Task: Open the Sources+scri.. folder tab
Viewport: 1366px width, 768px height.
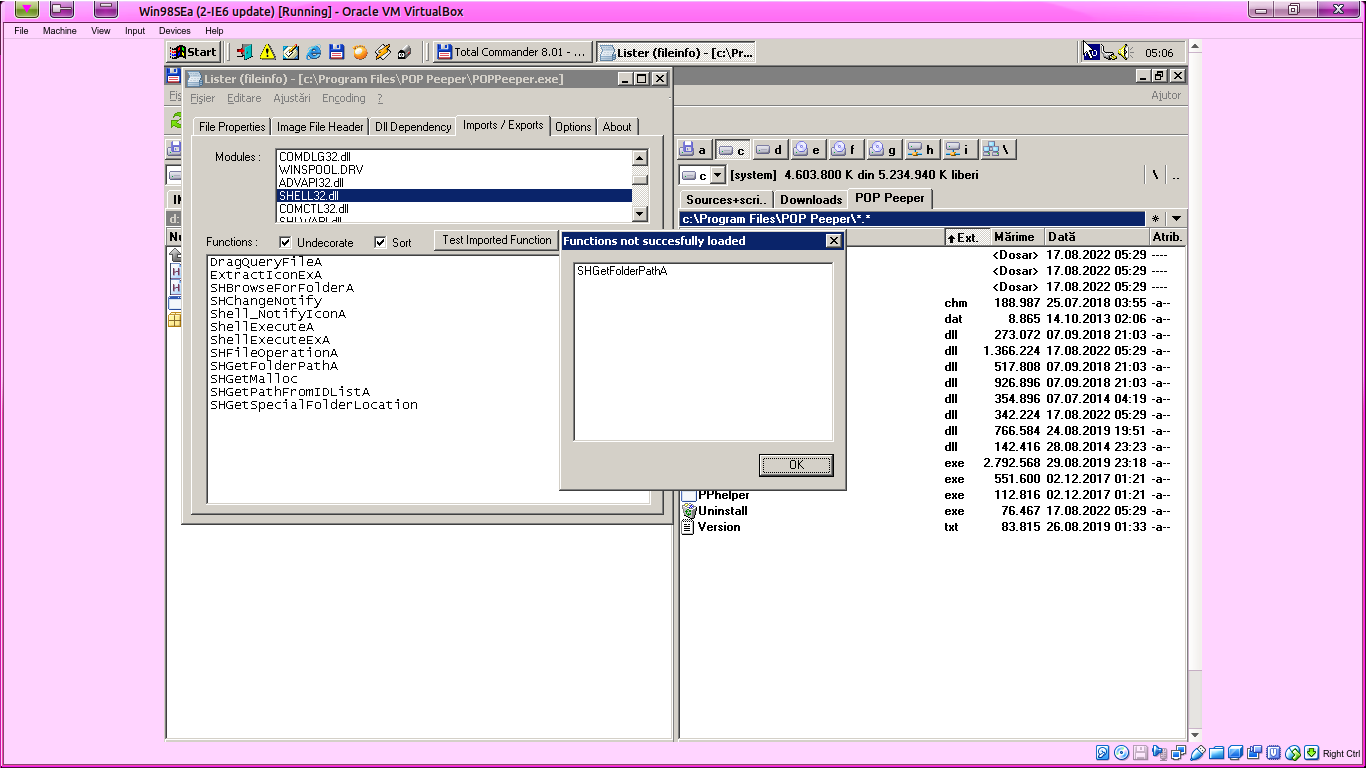Action: pyautogui.click(x=726, y=199)
